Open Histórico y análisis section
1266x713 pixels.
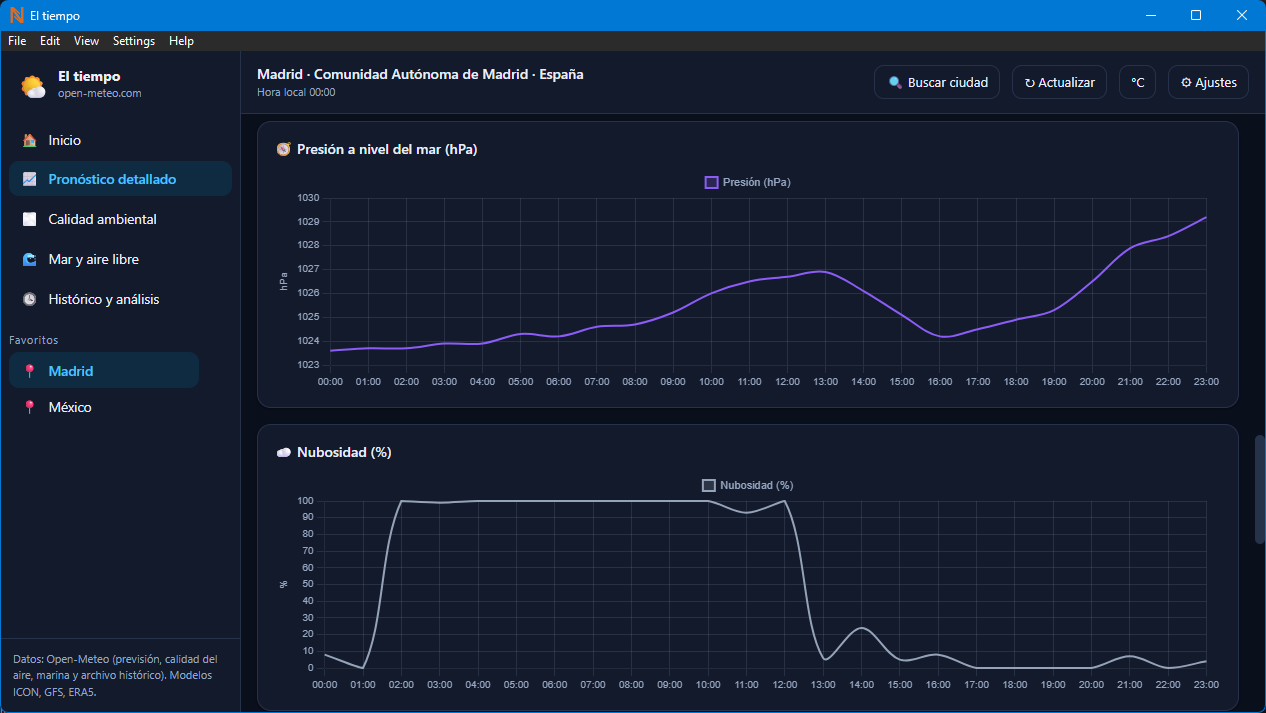[x=120, y=299]
